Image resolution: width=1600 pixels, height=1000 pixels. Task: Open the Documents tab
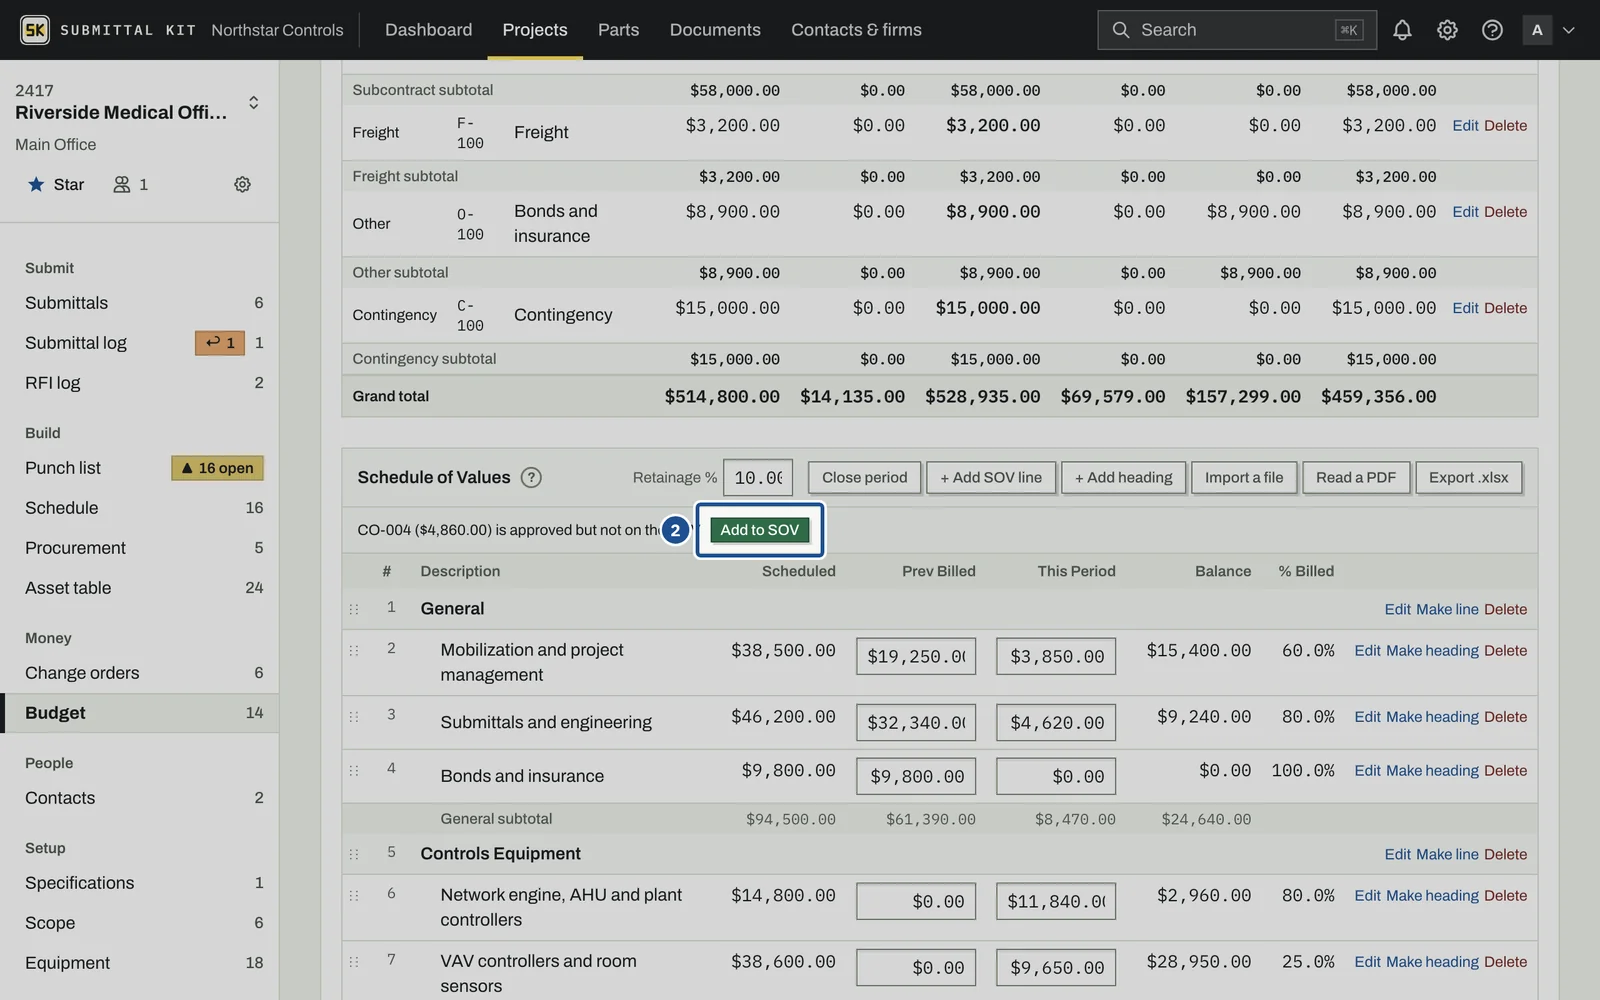(715, 30)
